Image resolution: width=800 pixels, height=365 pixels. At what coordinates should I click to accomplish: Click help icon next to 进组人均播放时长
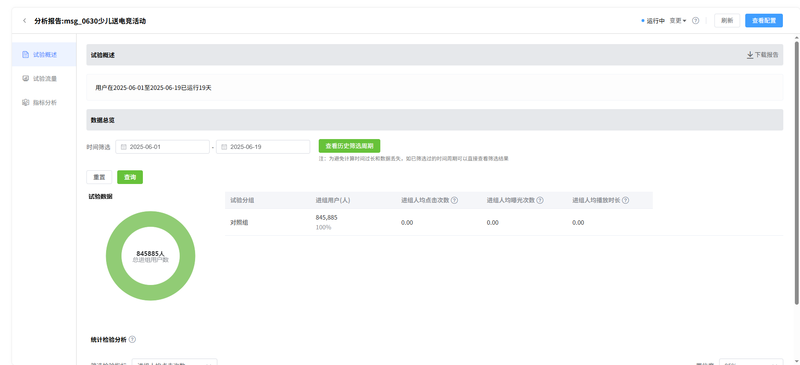tap(626, 201)
